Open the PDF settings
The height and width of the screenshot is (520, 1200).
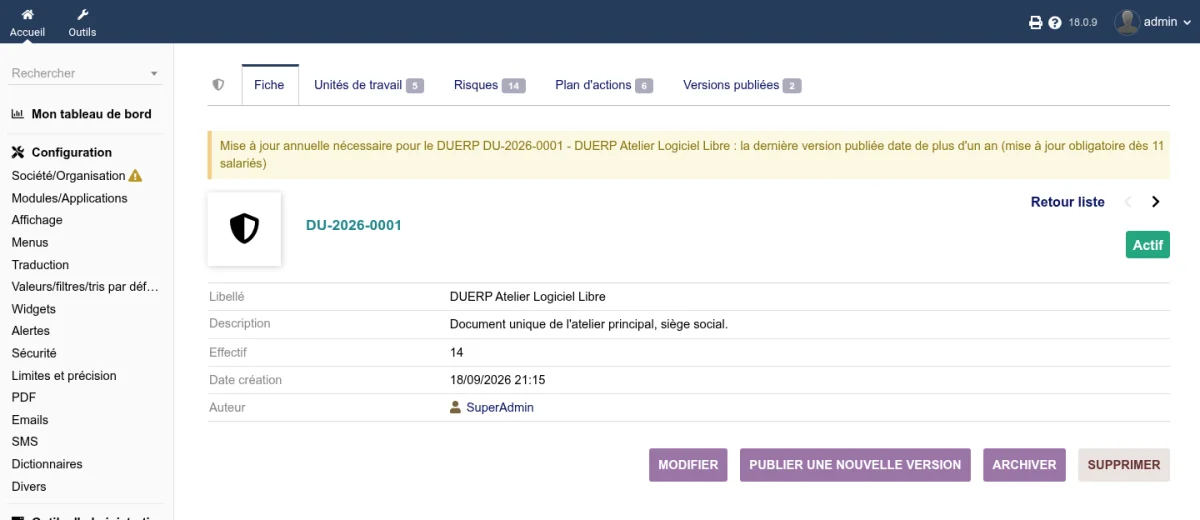24,398
